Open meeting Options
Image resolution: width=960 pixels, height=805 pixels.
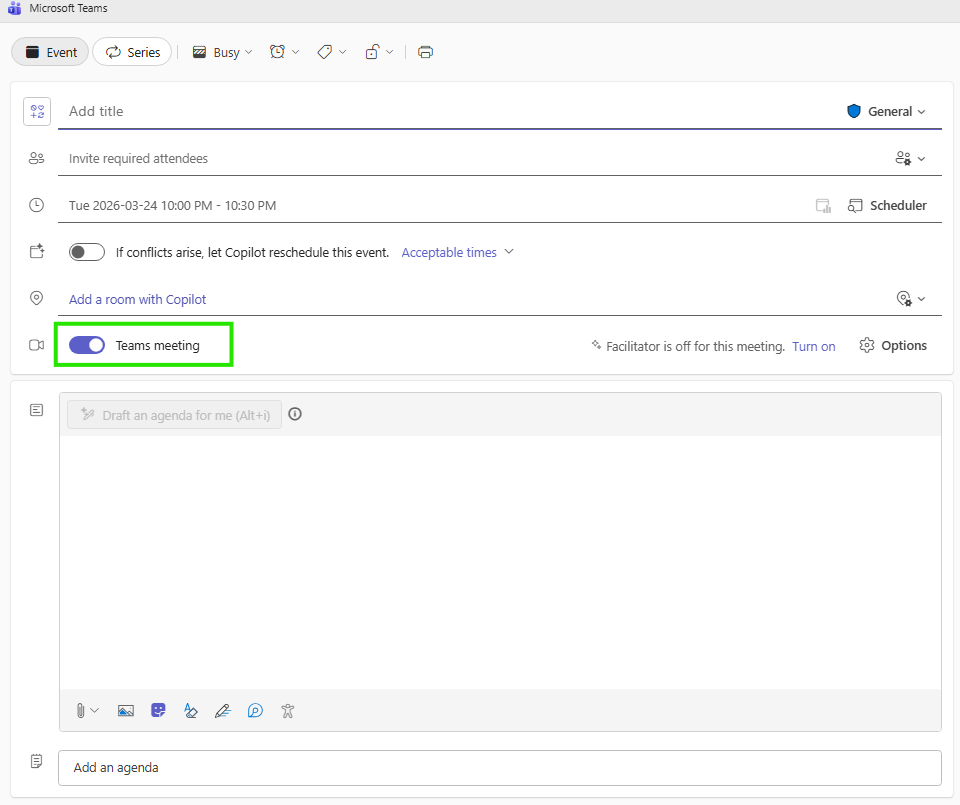[893, 345]
